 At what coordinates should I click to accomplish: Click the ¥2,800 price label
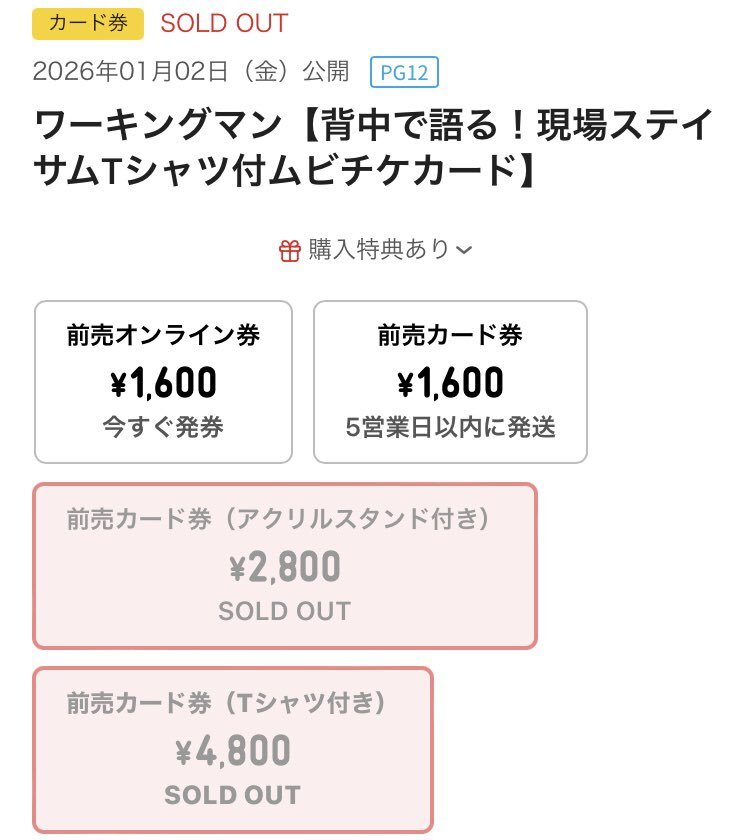point(285,567)
